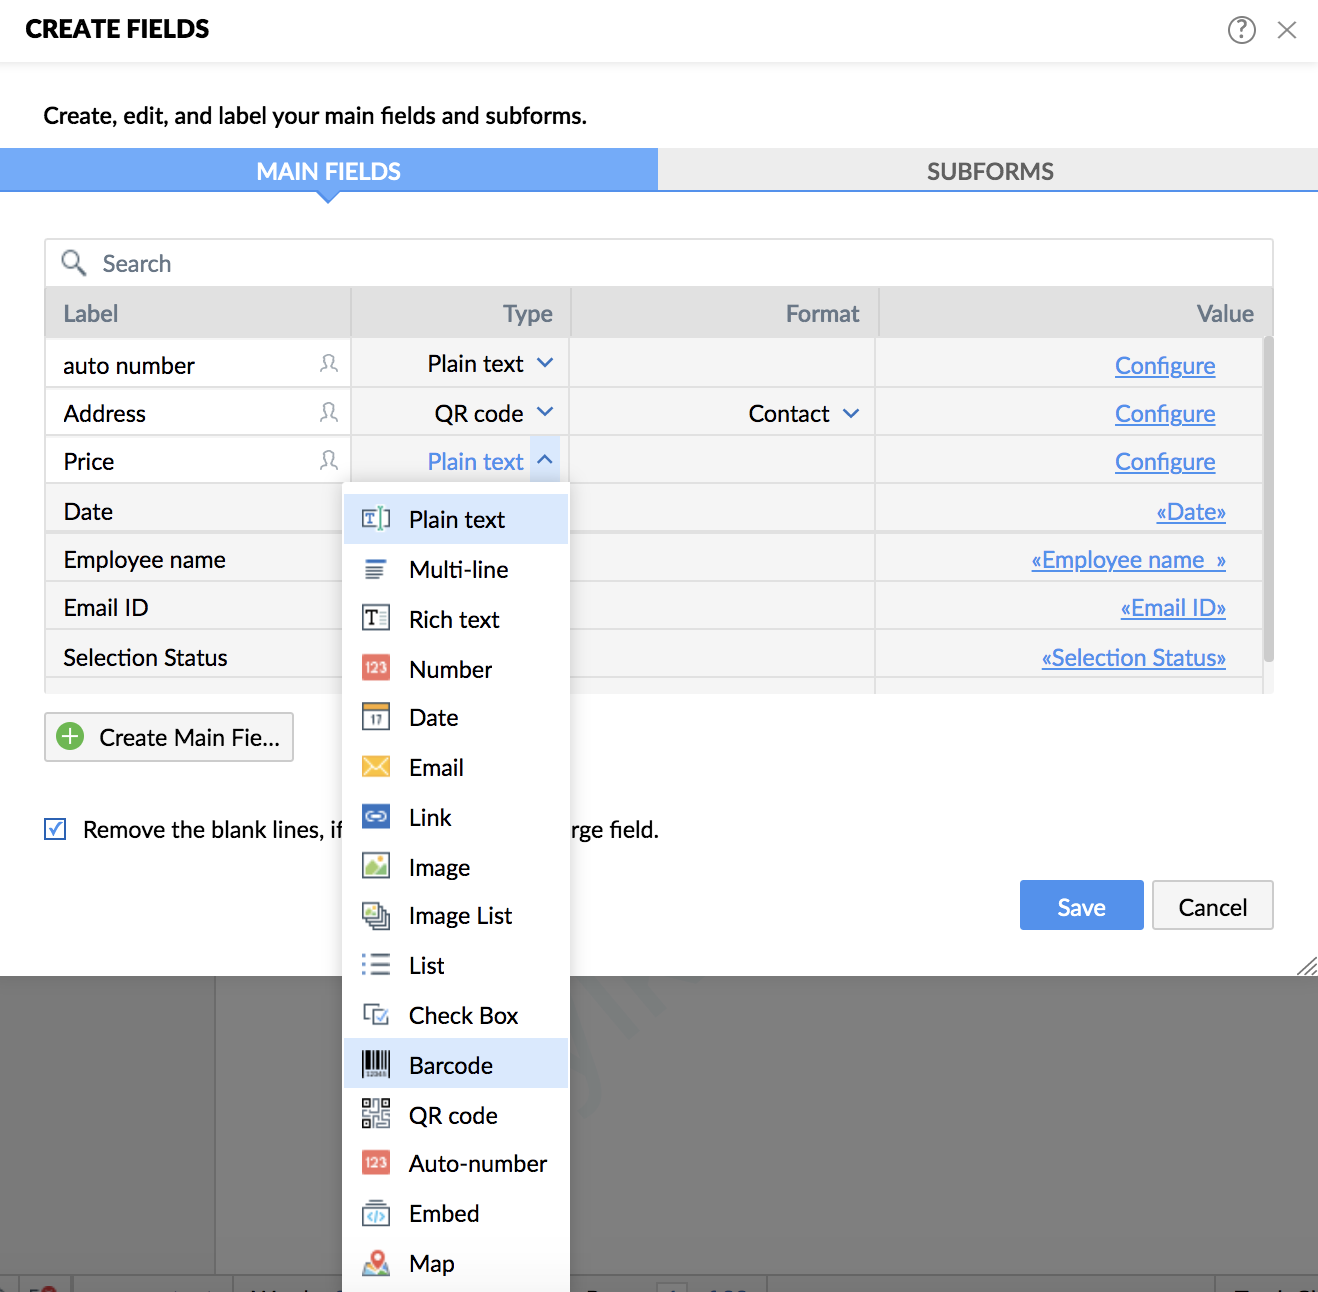1318x1292 pixels.
Task: Click the search magnifier icon
Action: [x=74, y=263]
